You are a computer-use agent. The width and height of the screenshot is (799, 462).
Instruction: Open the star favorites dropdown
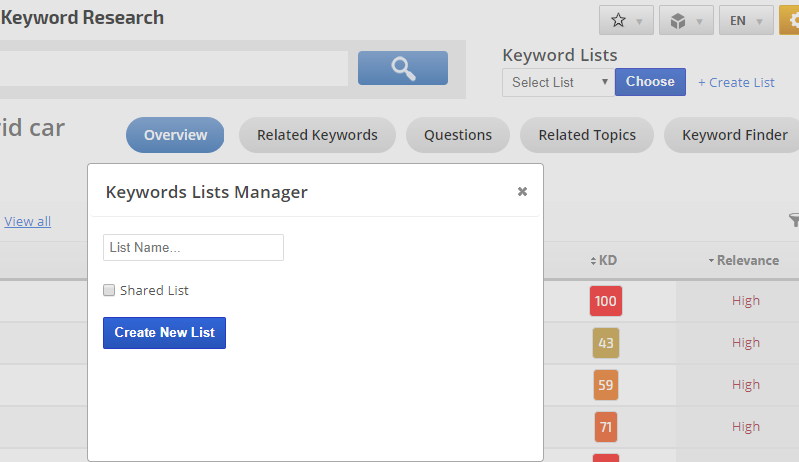[x=626, y=20]
